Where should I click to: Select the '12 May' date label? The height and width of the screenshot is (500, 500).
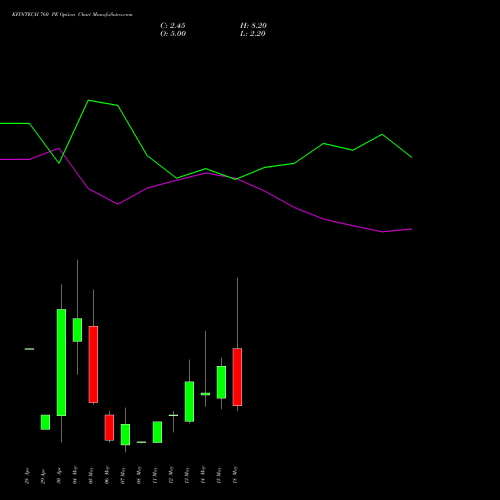171,475
